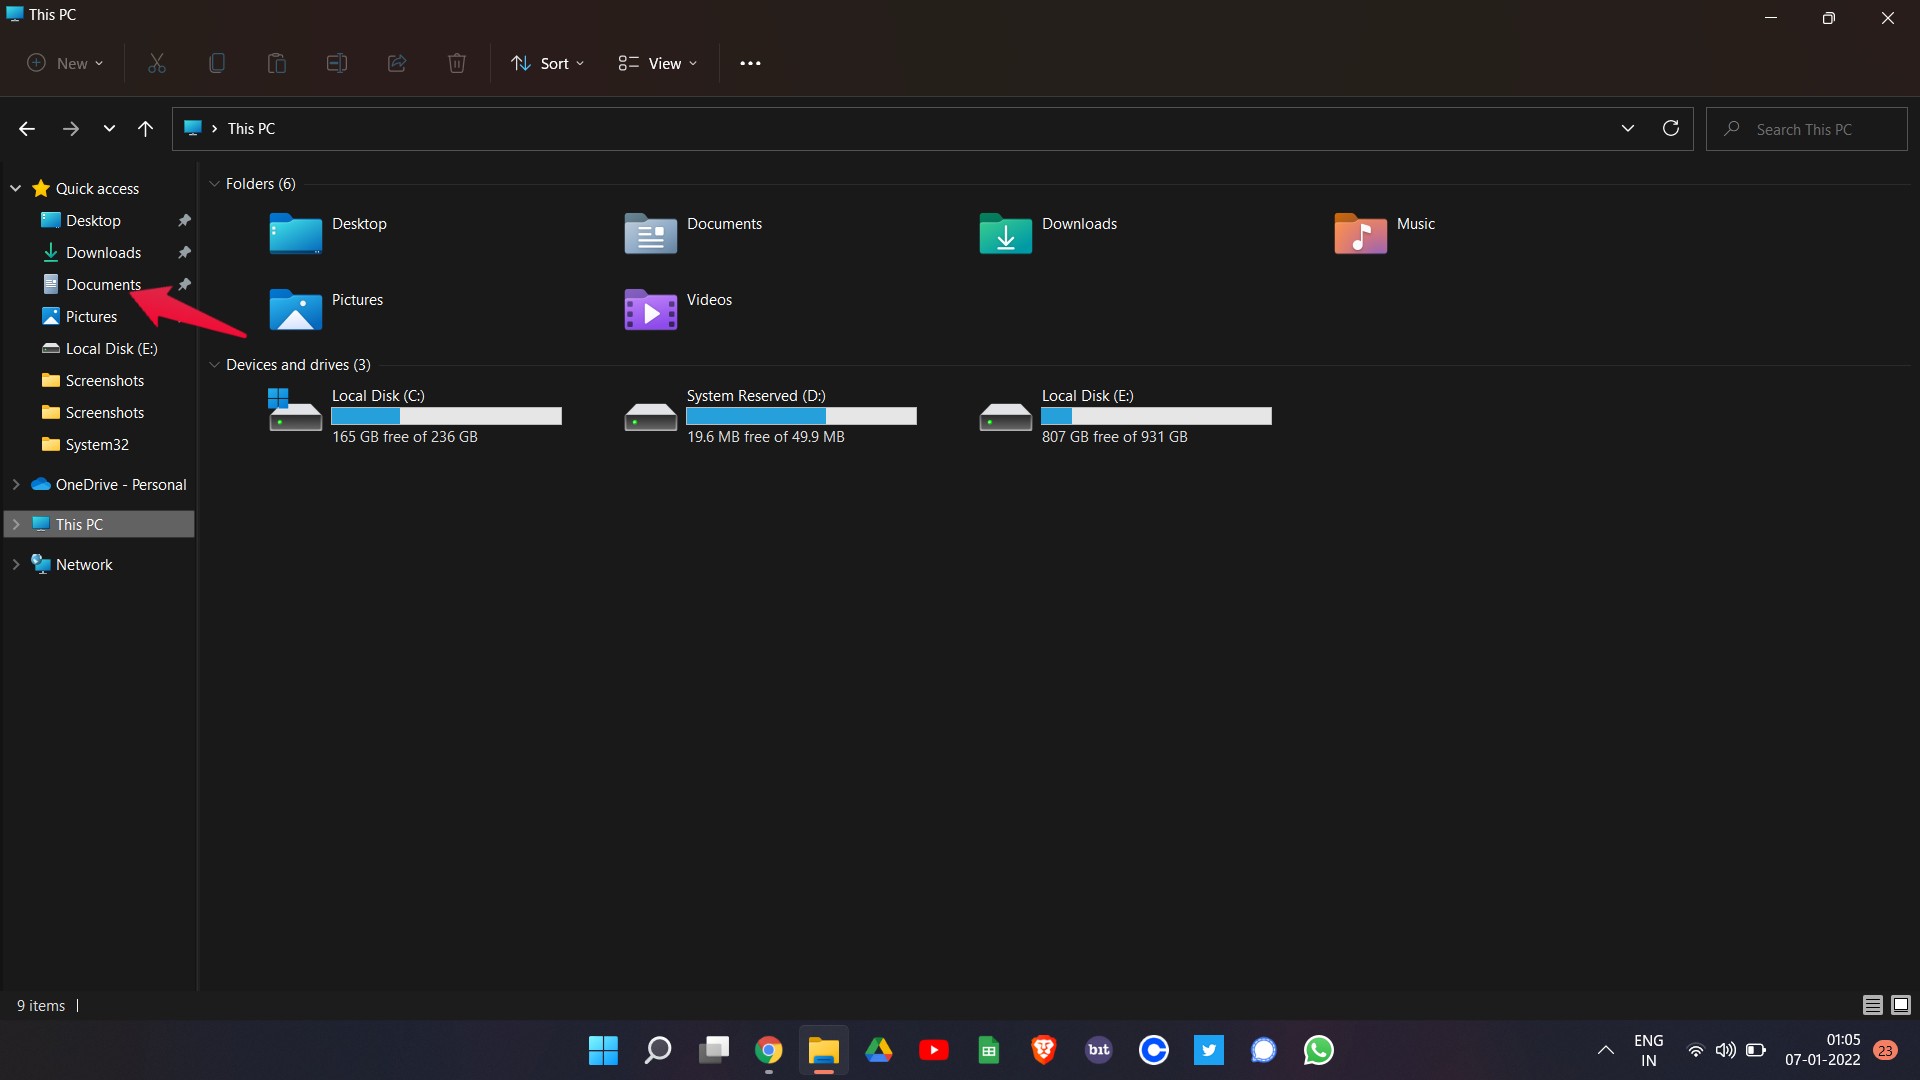Expand the Network section in sidebar
Screen dimensions: 1920x1080
point(16,563)
